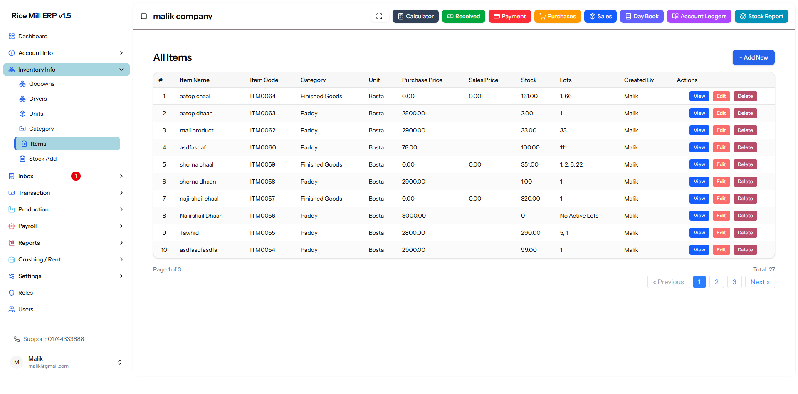Viewport: 798px width, 394px height.
Task: Click the Rice Mill ERP v1.5 title
Action: click(41, 16)
